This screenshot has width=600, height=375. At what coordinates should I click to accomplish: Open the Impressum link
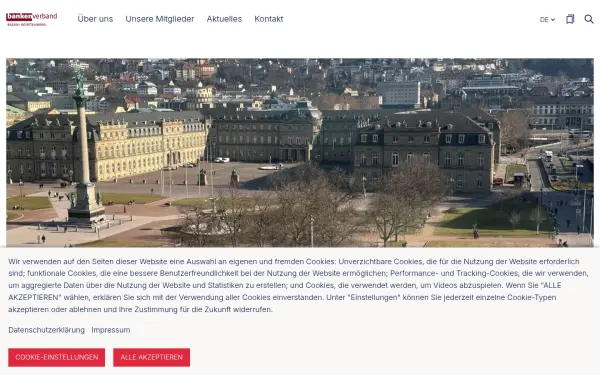(111, 330)
